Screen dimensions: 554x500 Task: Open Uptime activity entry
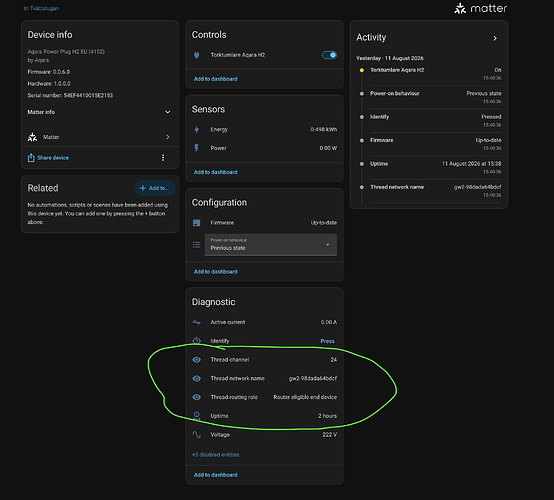click(435, 167)
